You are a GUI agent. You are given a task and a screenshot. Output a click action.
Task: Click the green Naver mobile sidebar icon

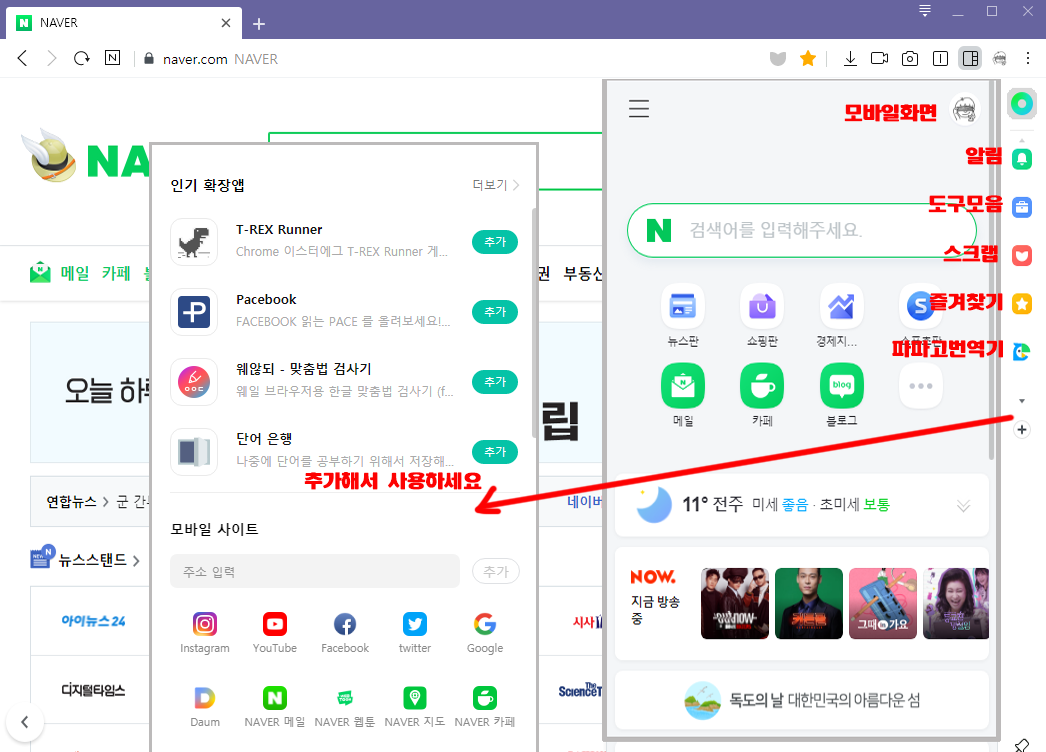[1021, 103]
